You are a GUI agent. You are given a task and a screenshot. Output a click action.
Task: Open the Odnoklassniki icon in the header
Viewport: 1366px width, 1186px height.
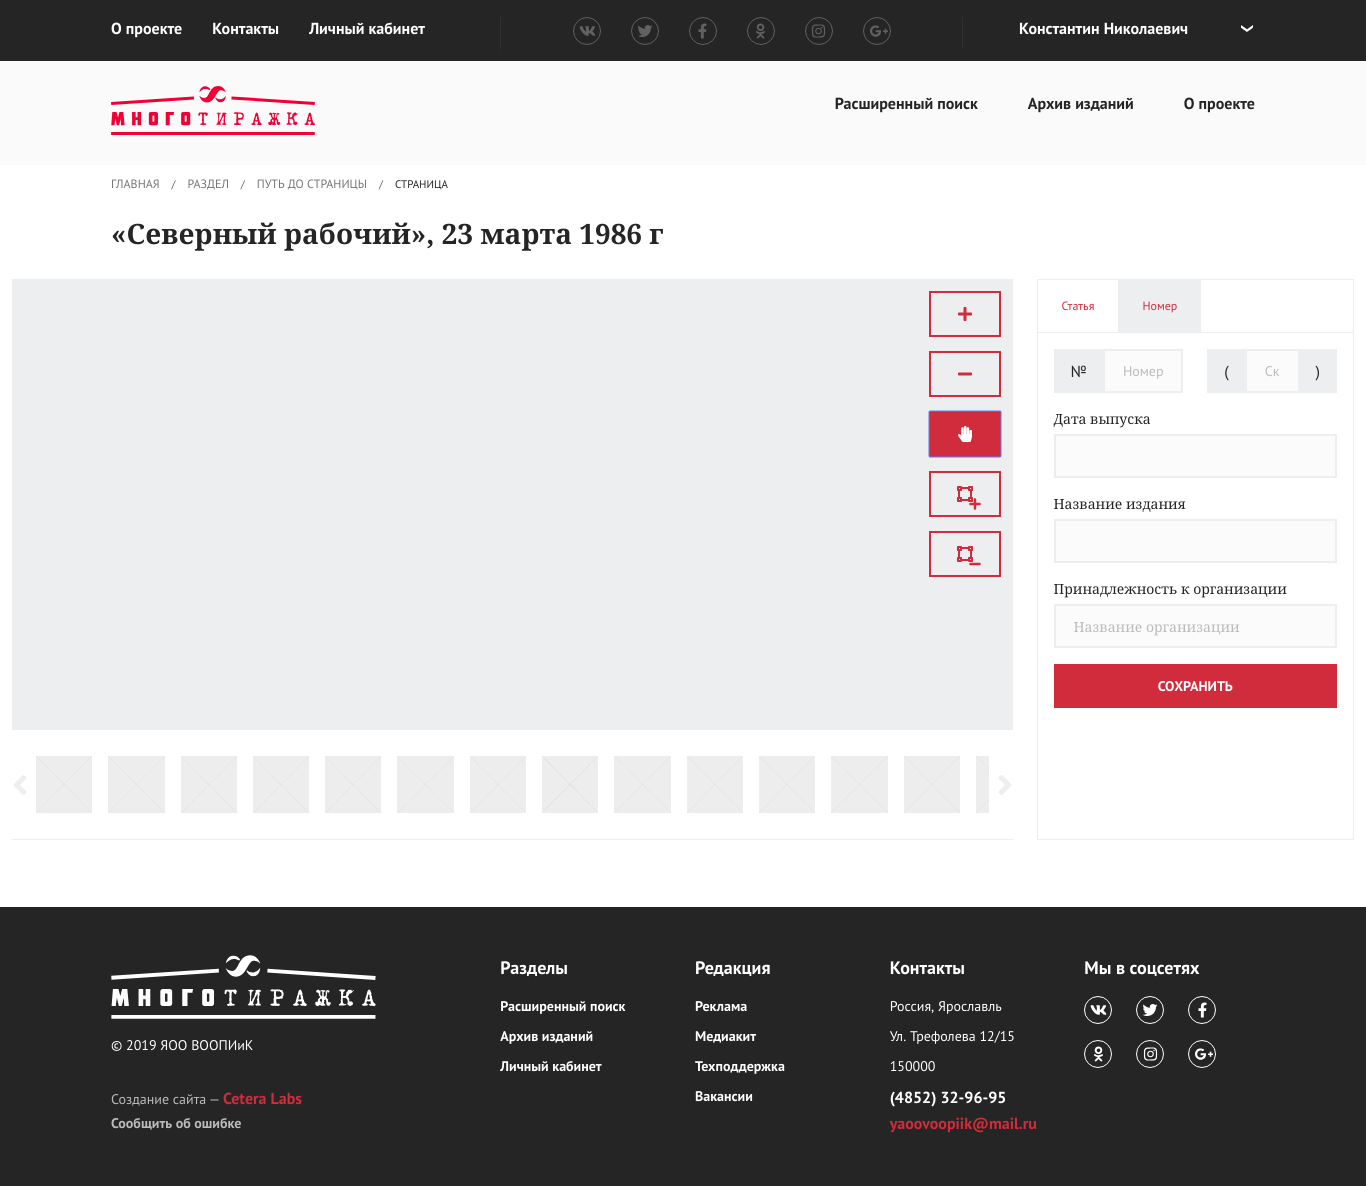[761, 30]
